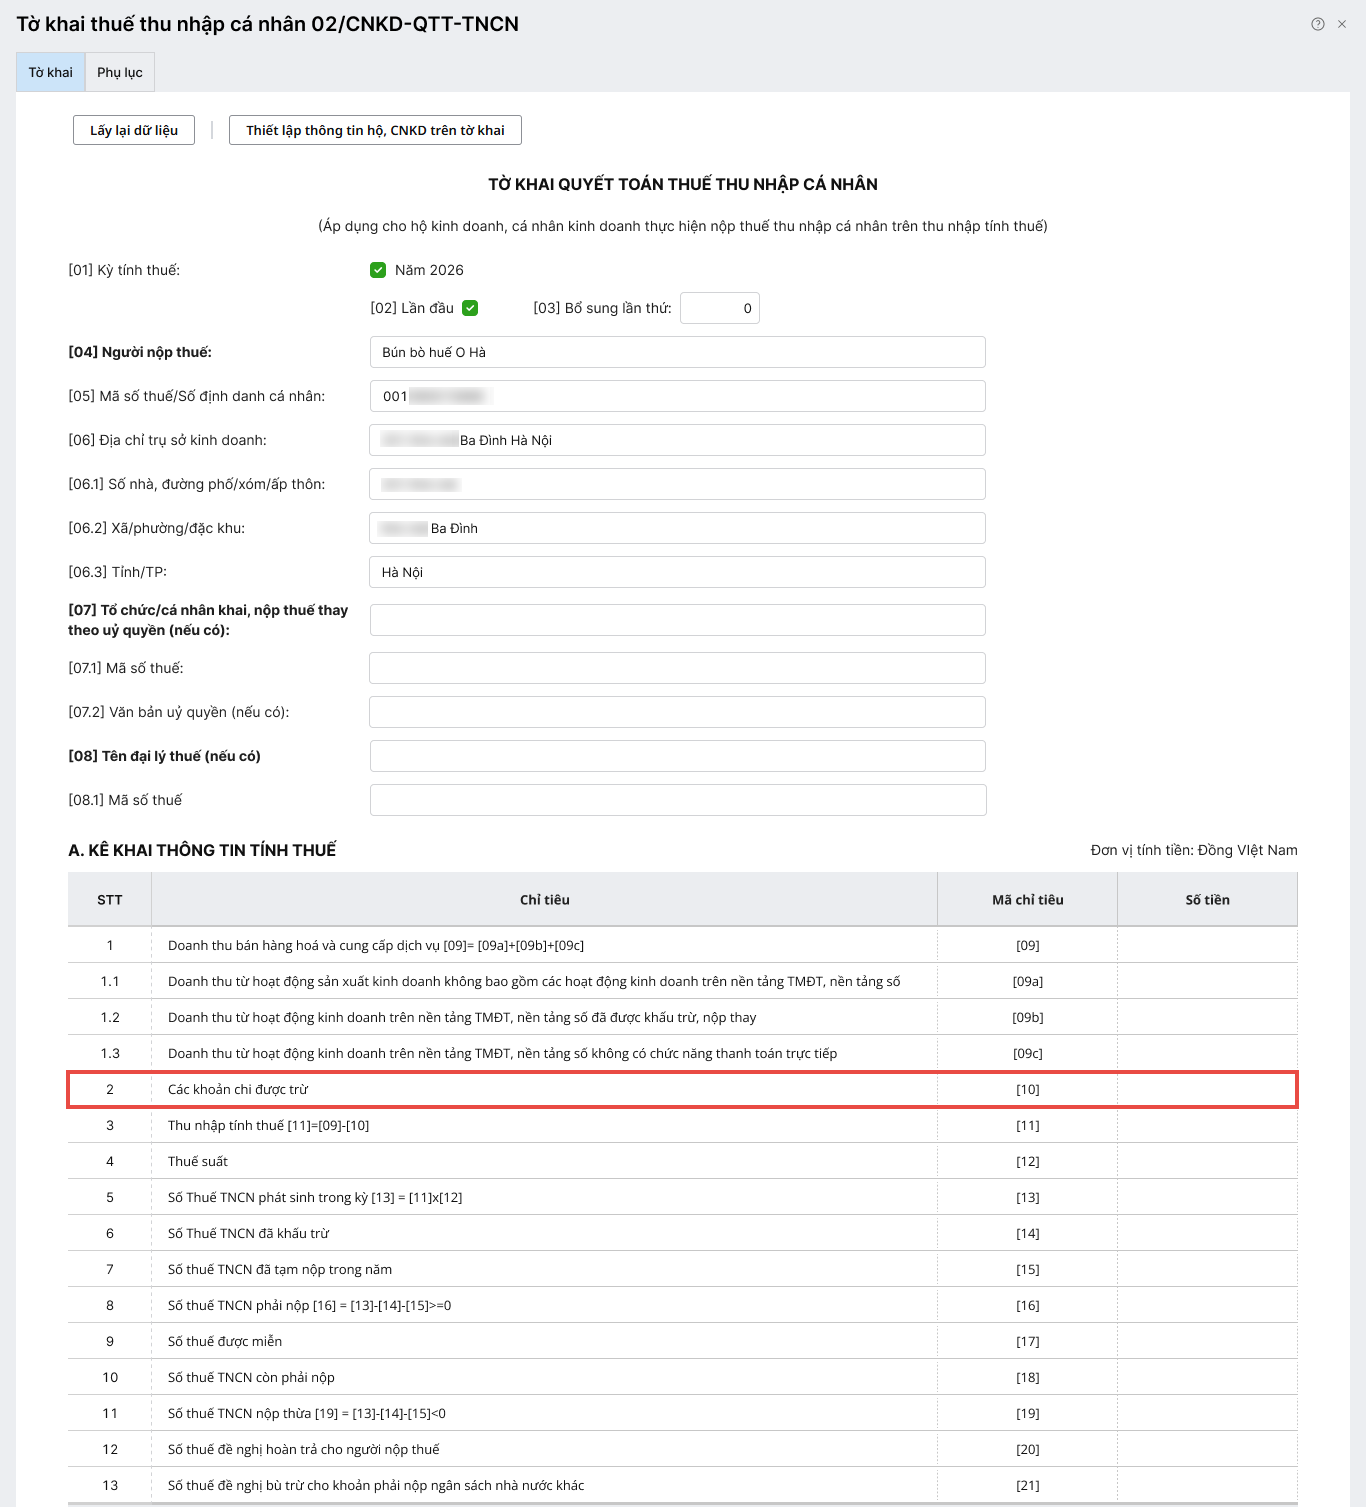The image size is (1366, 1507).
Task: Select the Tờ khai tab
Action: 50,72
